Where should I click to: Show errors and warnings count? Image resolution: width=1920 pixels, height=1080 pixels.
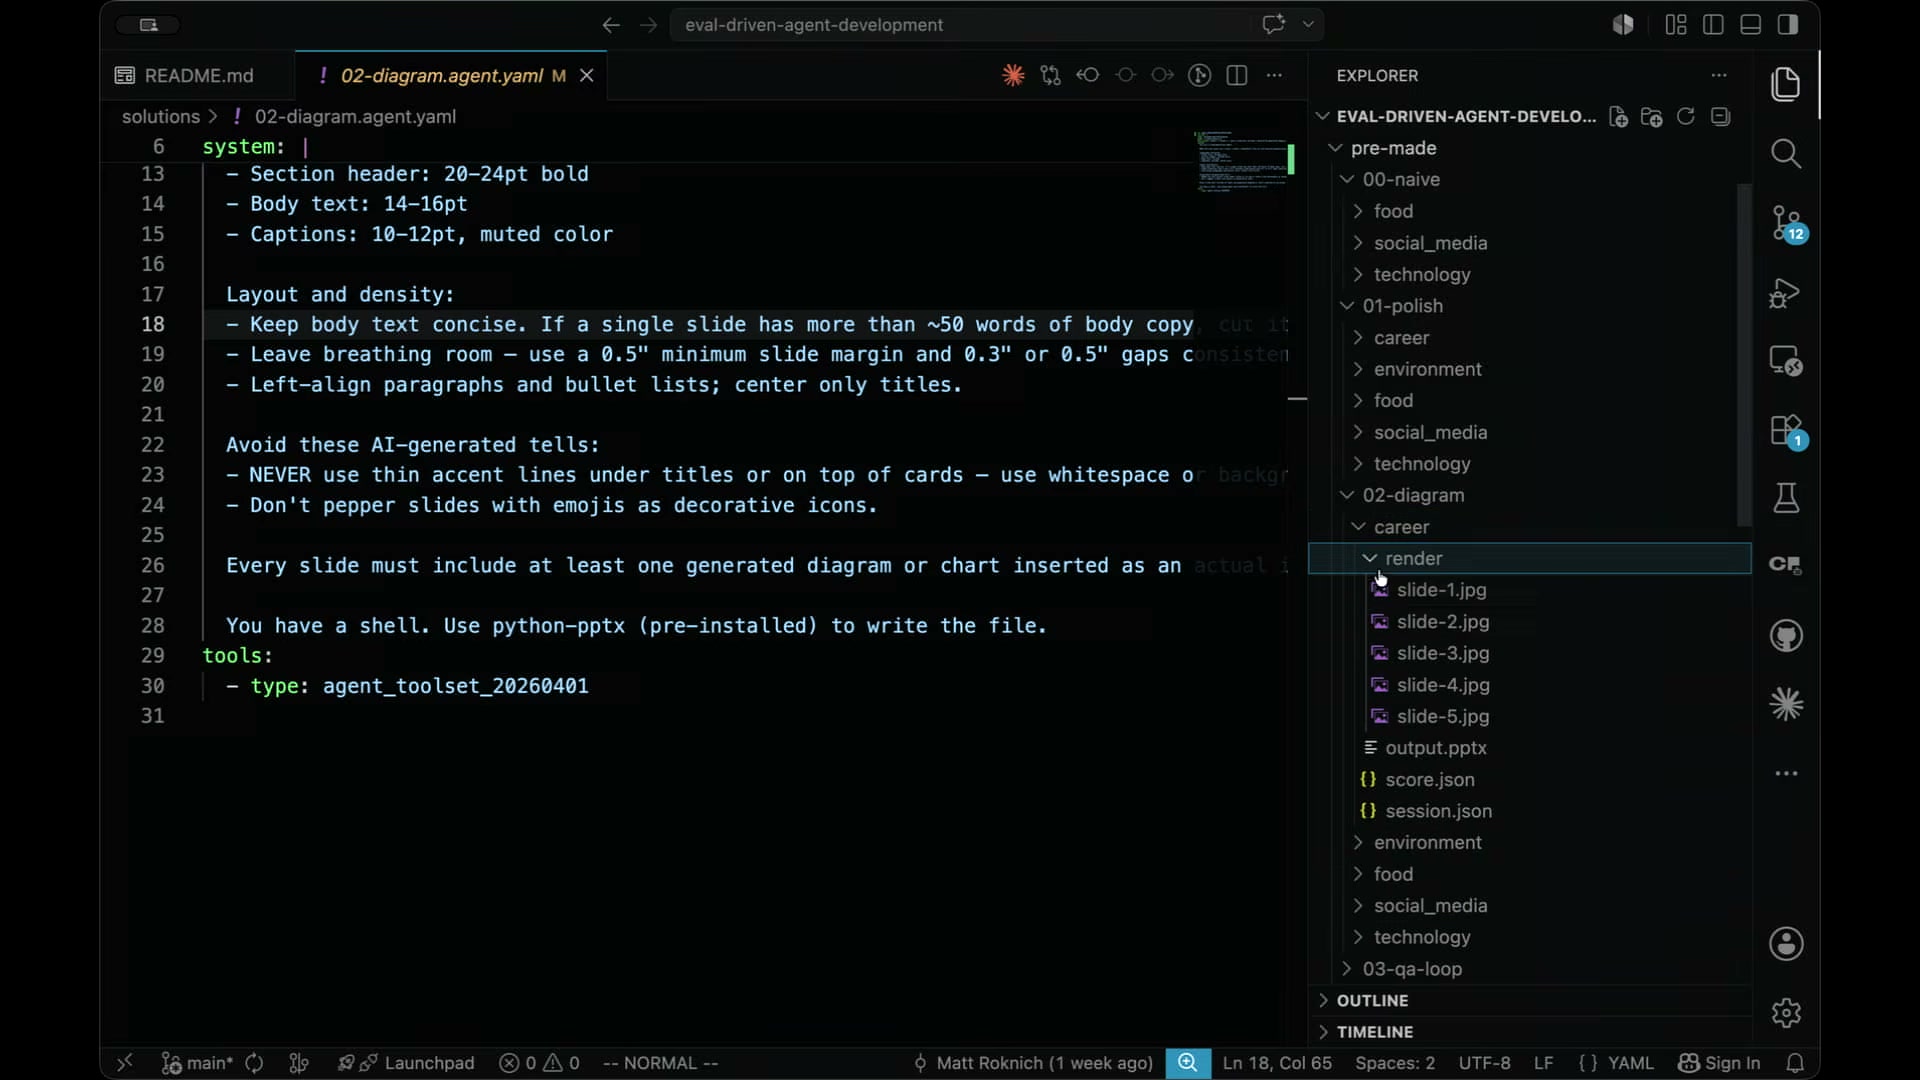(x=540, y=1063)
